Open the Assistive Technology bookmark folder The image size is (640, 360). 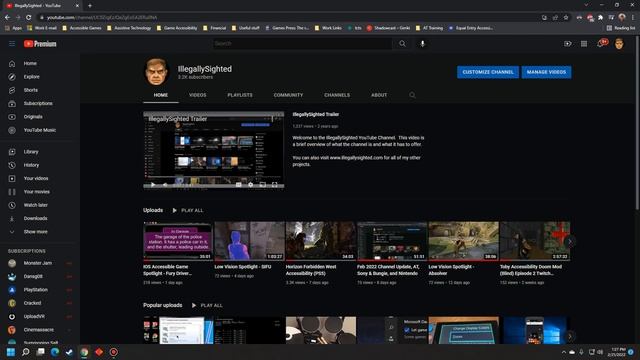pyautogui.click(x=129, y=28)
